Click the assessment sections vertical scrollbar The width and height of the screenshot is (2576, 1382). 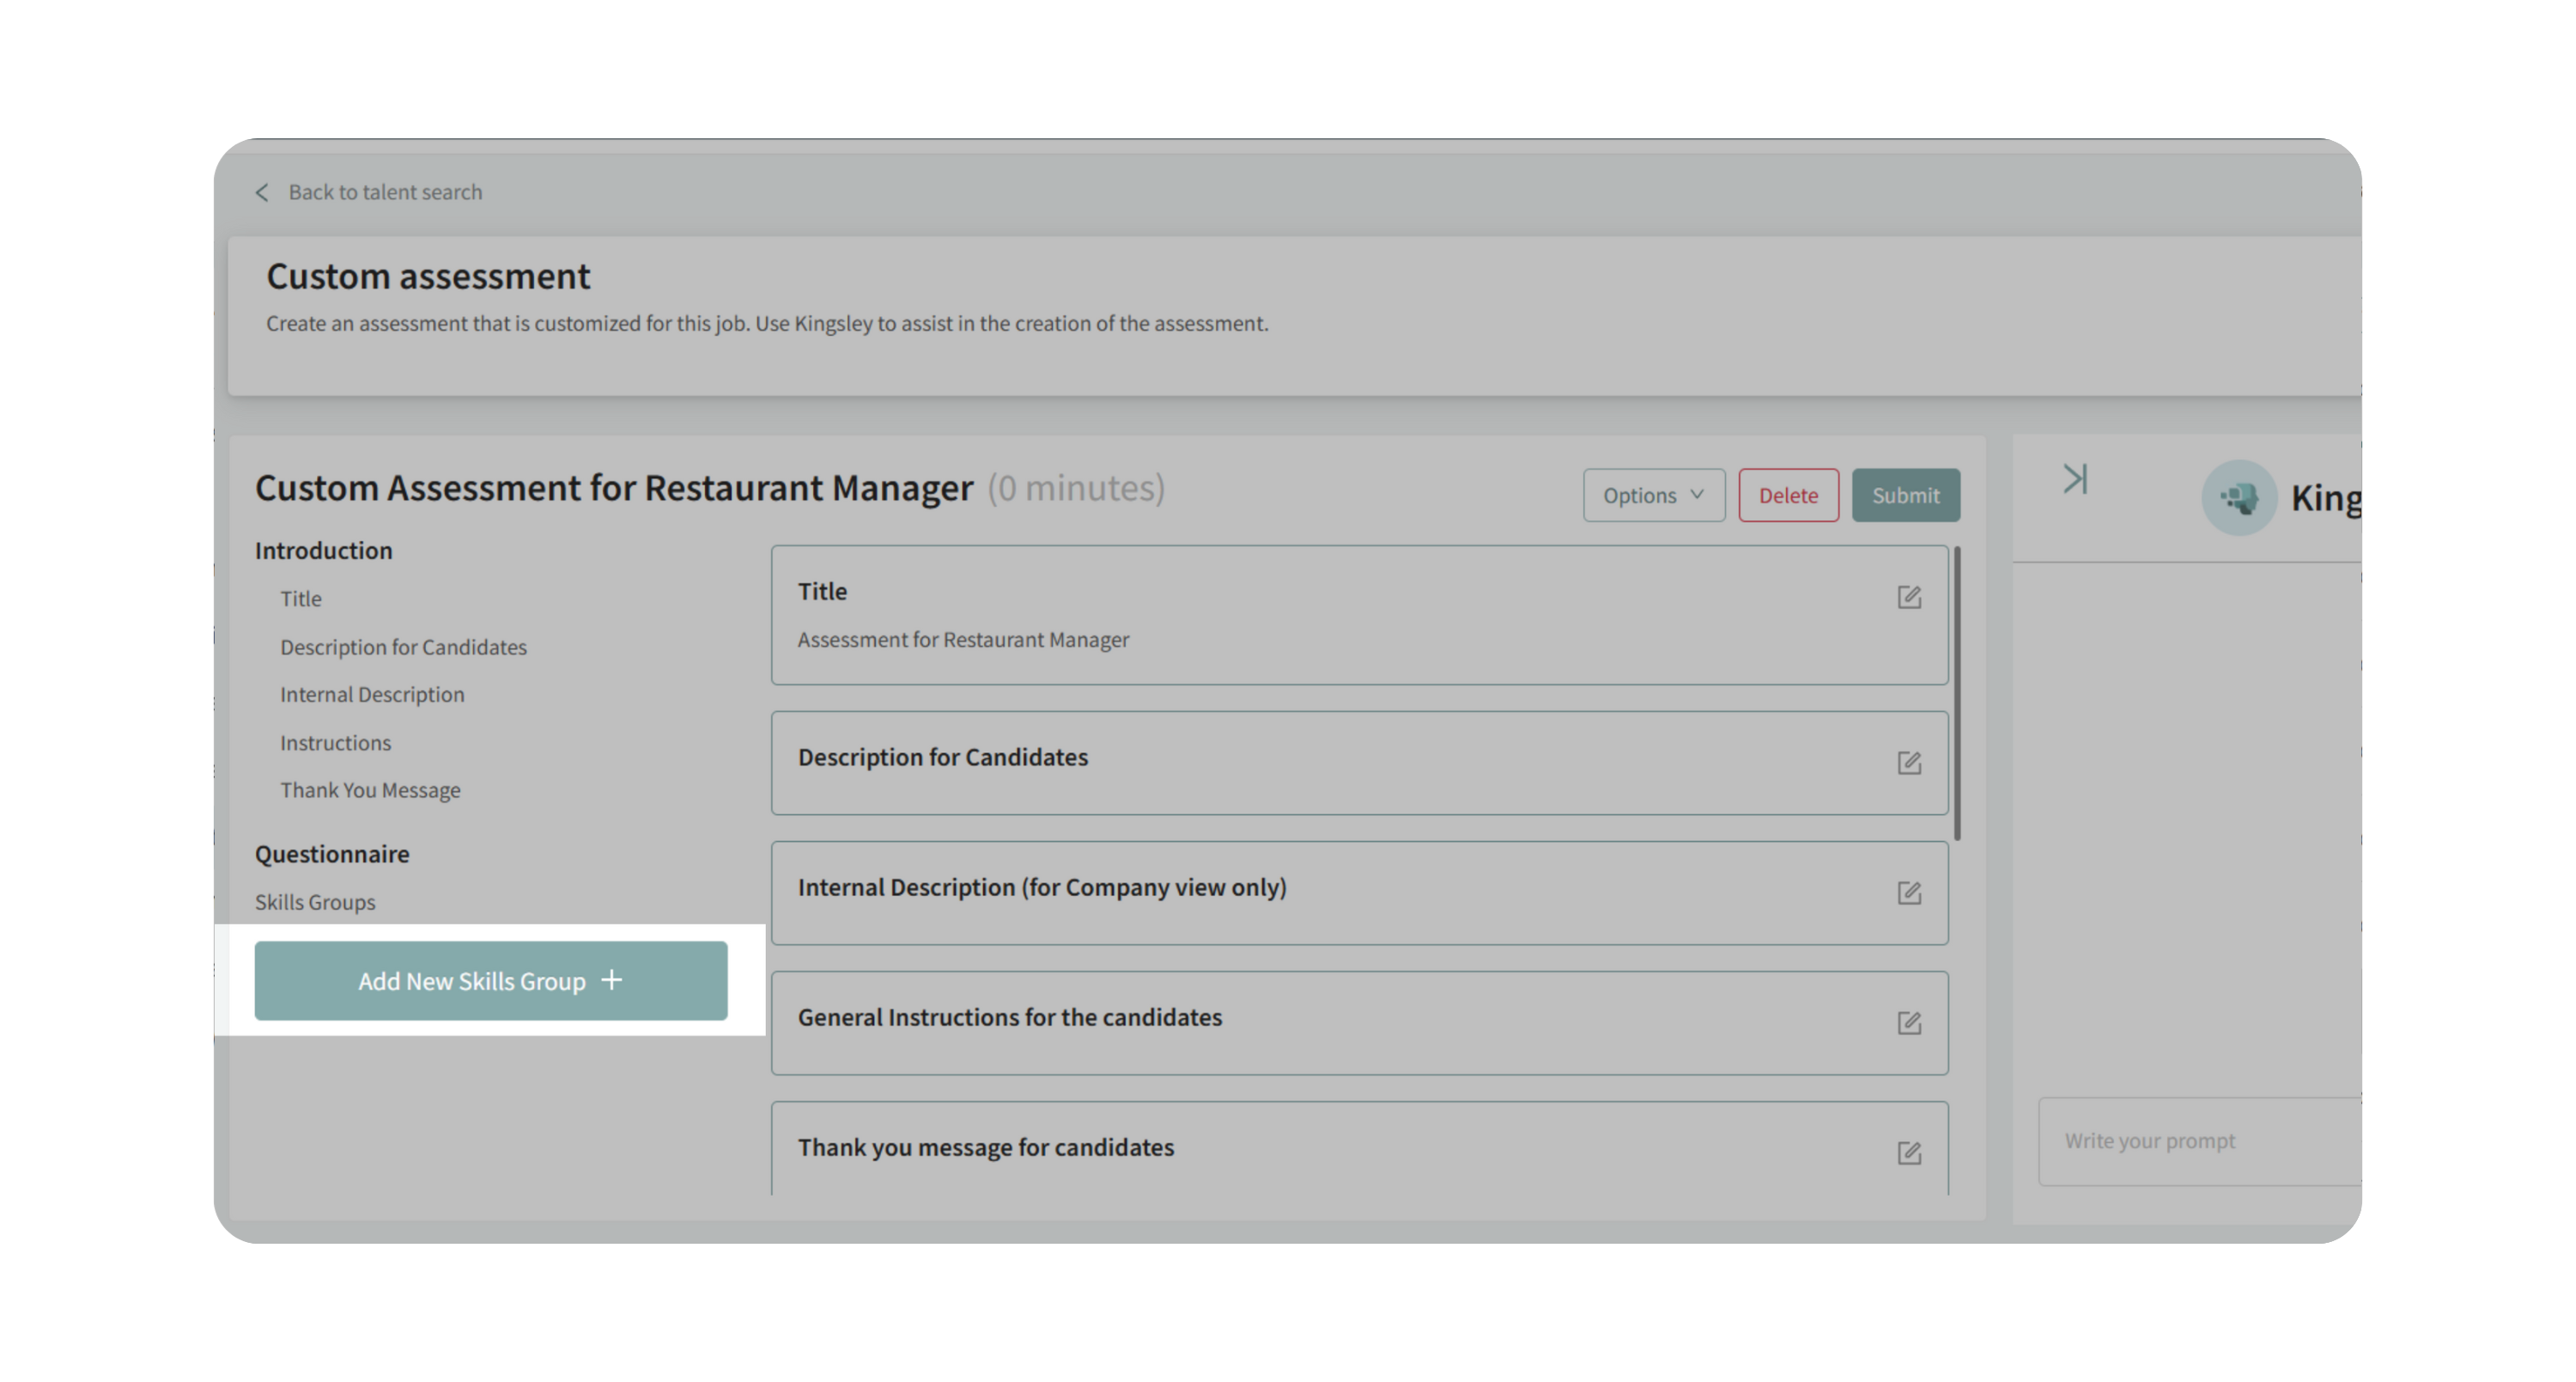(1957, 692)
